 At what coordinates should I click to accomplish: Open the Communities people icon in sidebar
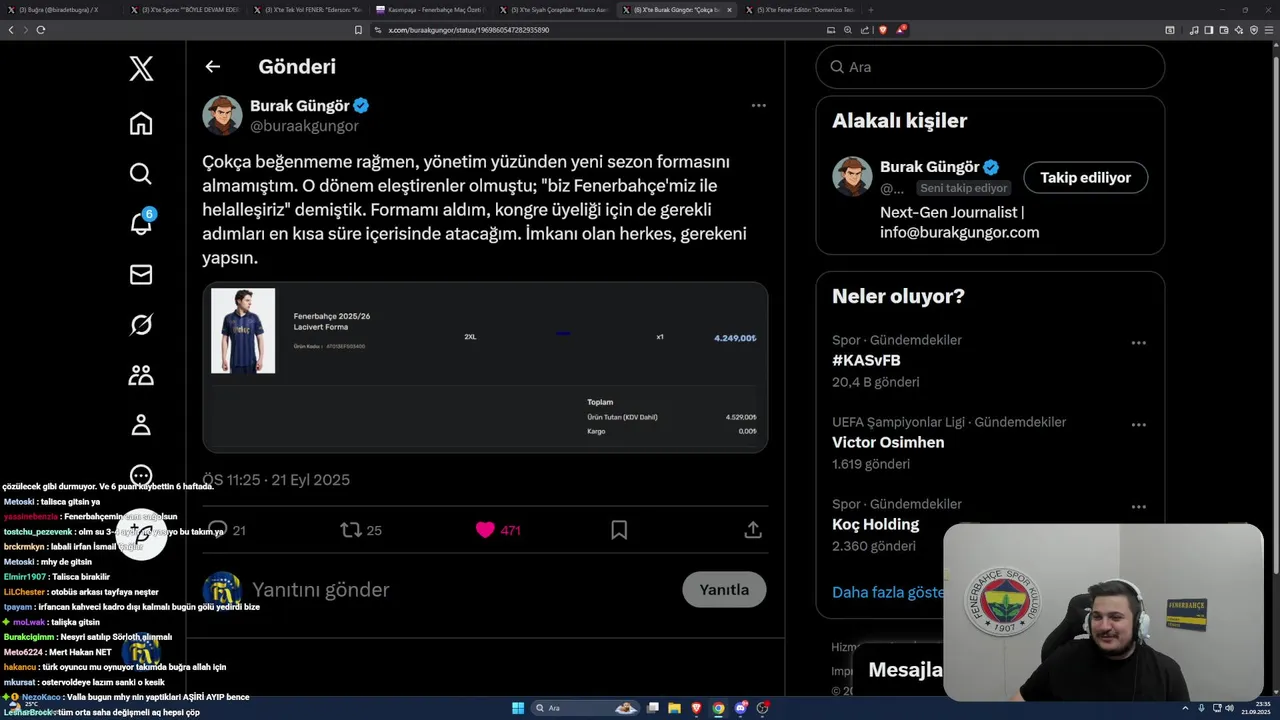pos(141,375)
